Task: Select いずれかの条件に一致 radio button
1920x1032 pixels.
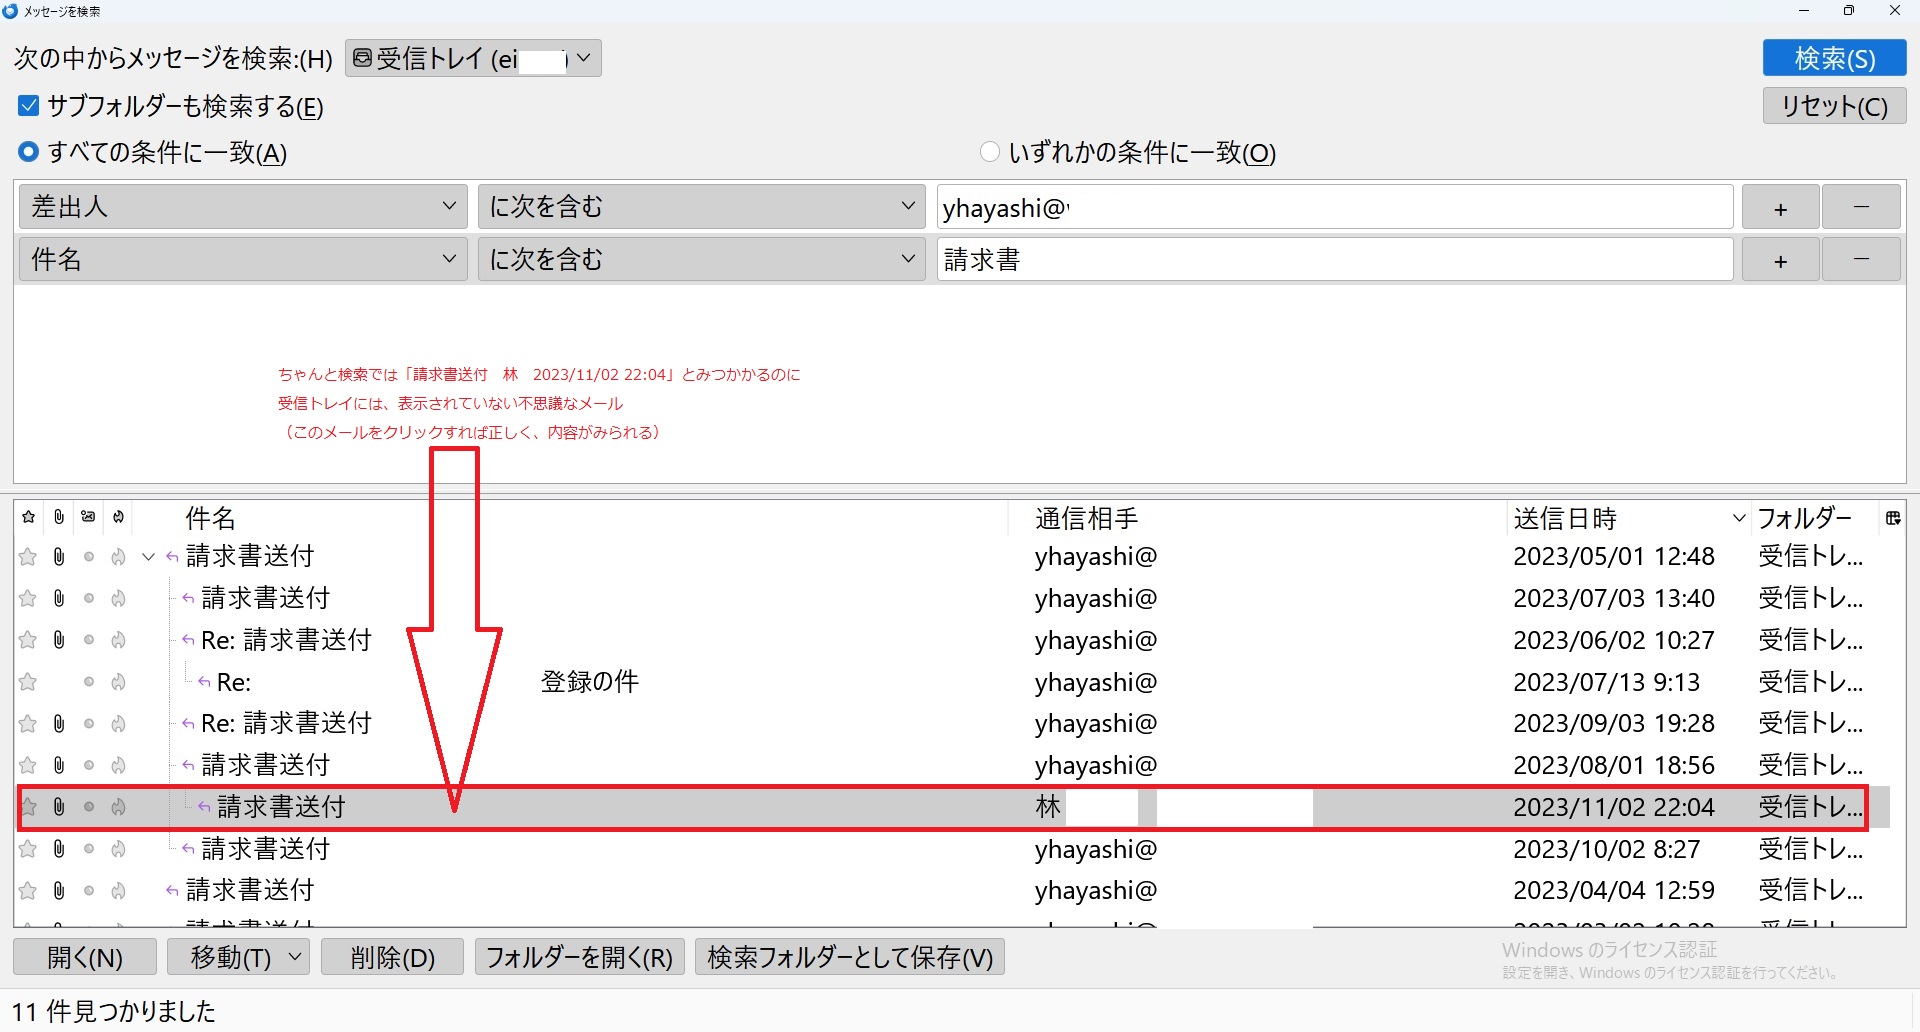Action: pyautogui.click(x=990, y=152)
